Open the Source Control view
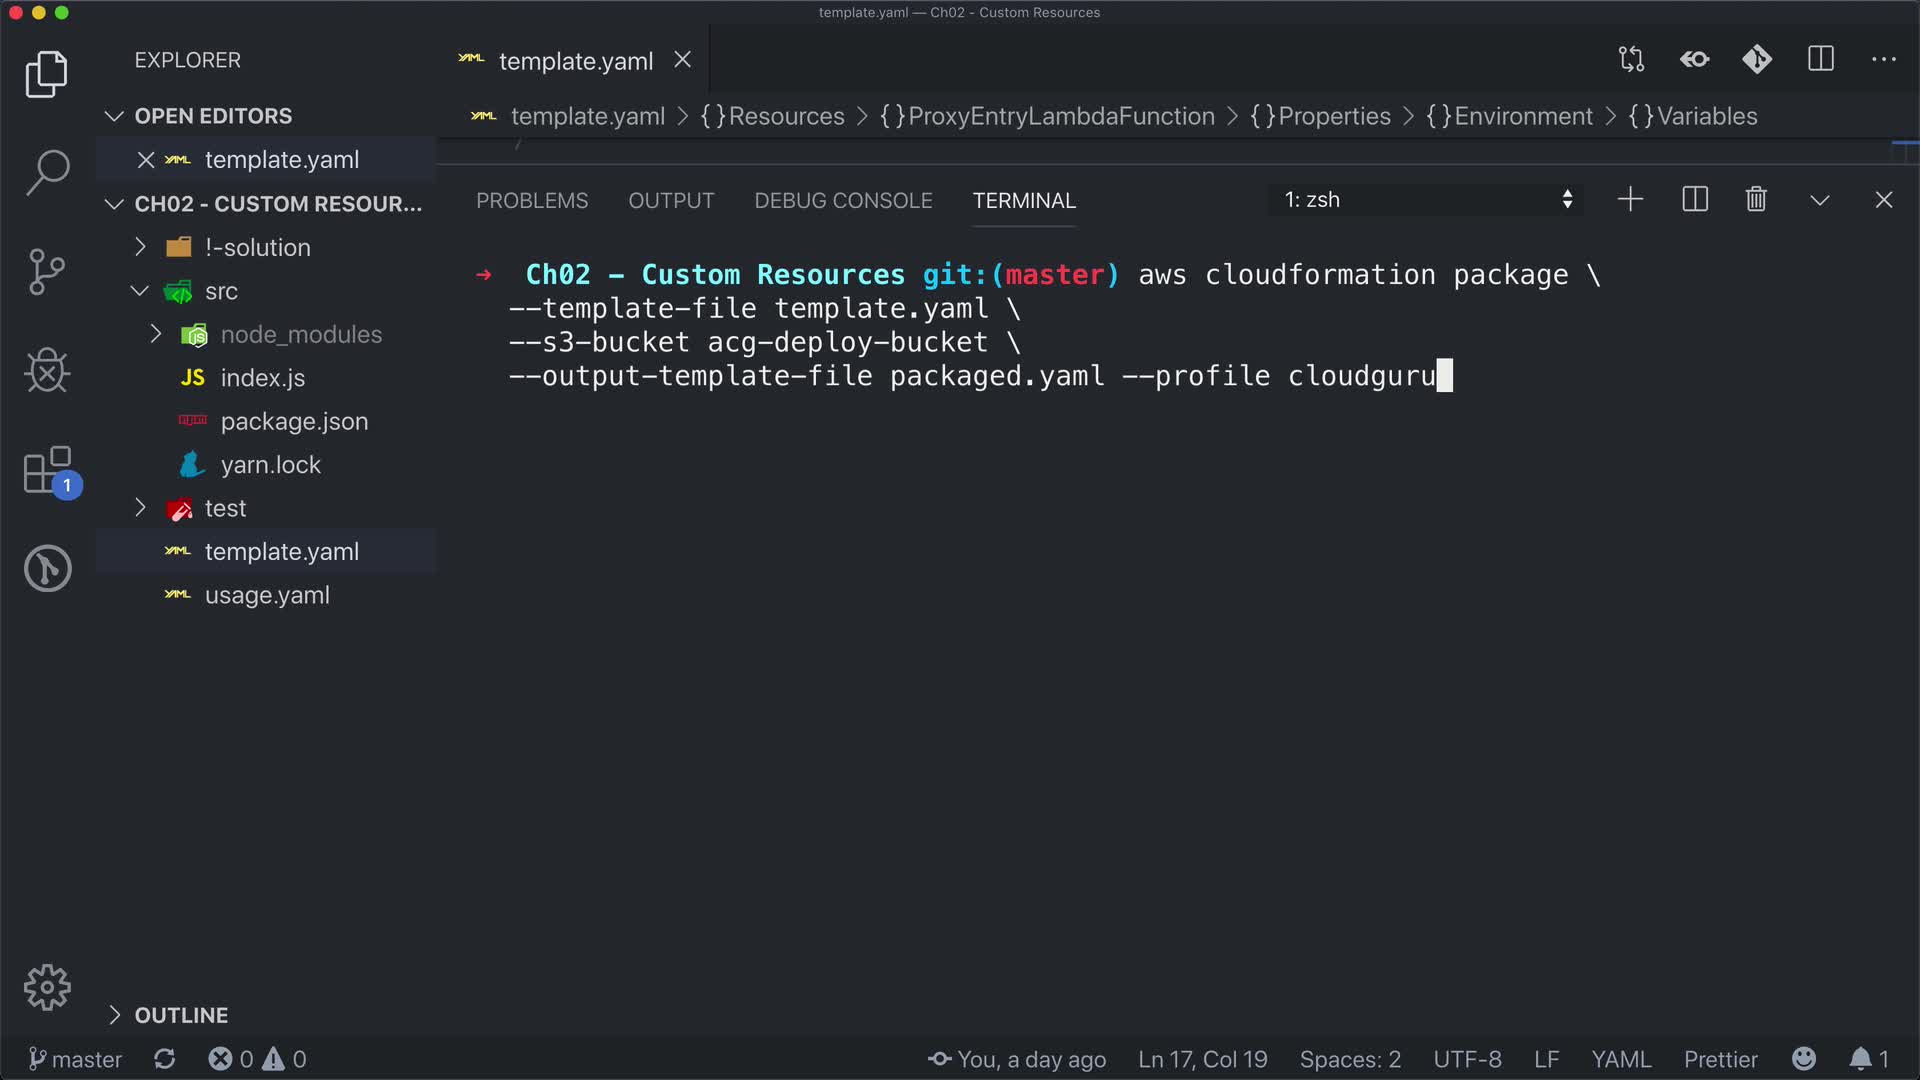Viewport: 1920px width, 1080px height. click(x=47, y=271)
